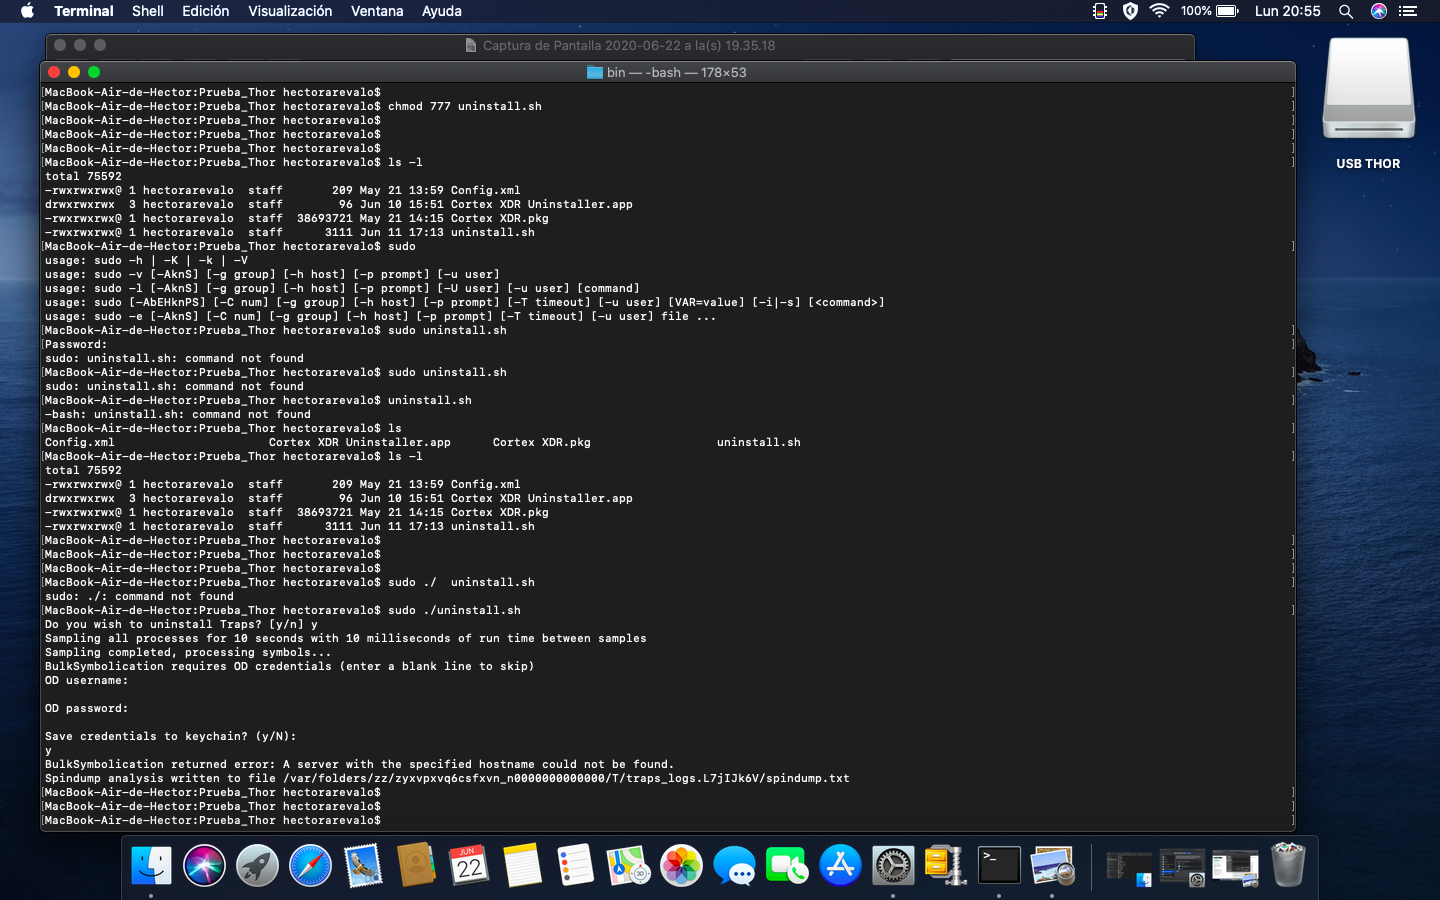Open the Ventana menu

tap(377, 11)
